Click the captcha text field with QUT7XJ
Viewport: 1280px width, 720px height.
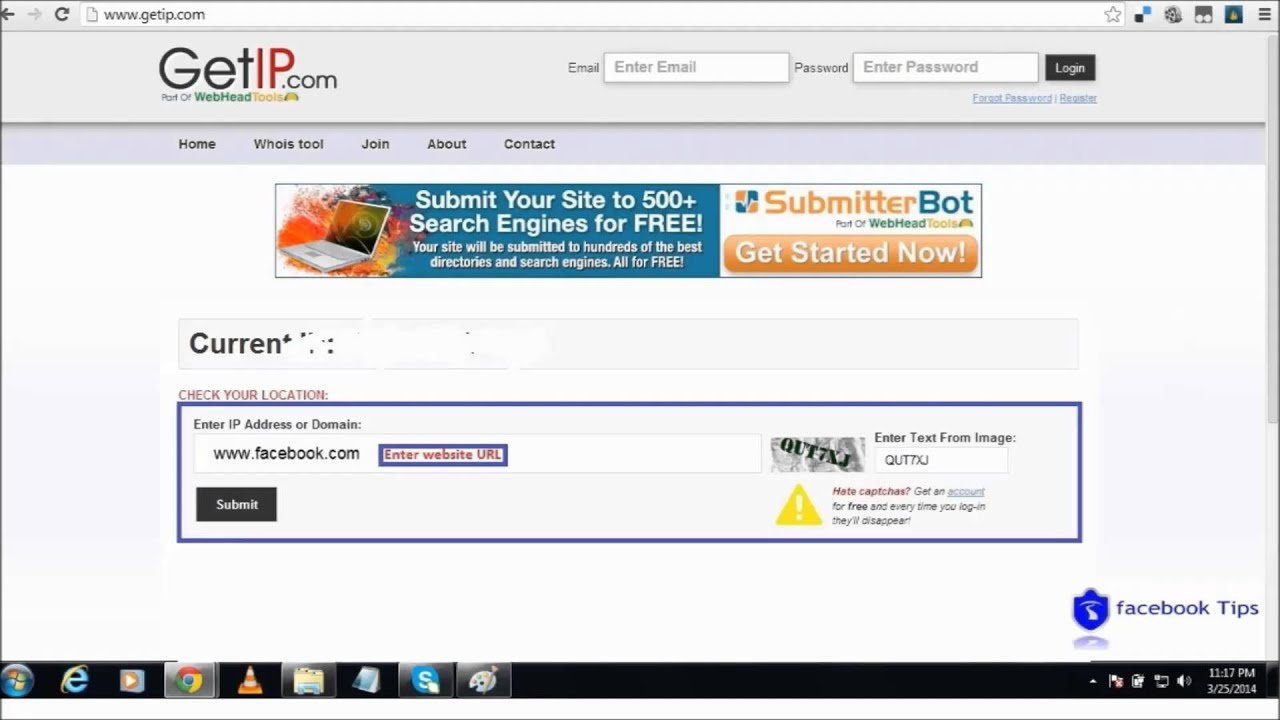[940, 460]
